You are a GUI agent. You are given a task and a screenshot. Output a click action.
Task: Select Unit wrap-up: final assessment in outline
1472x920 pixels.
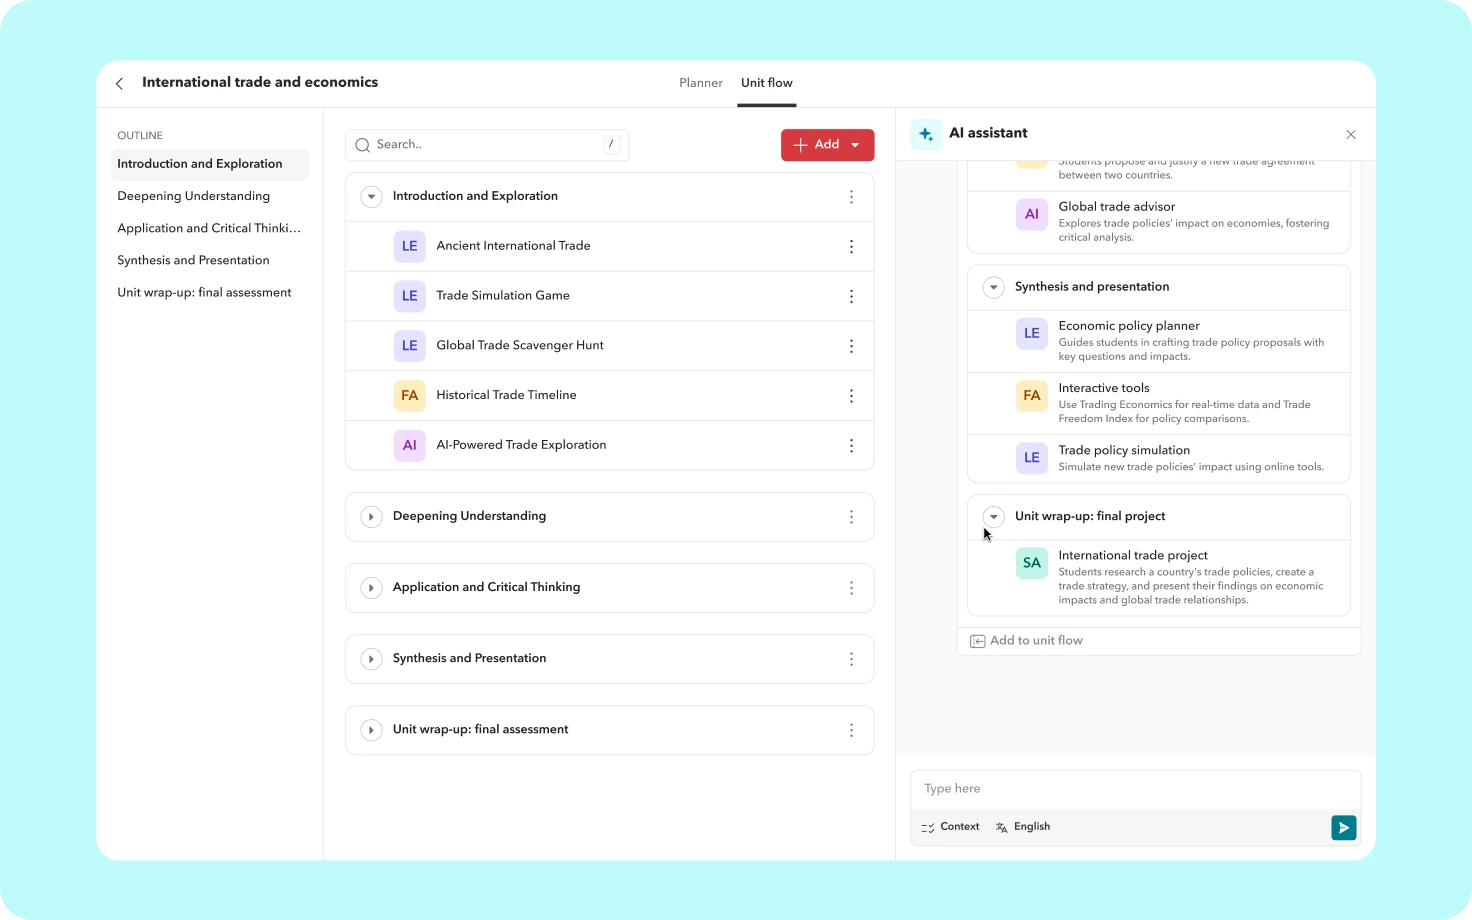point(205,292)
